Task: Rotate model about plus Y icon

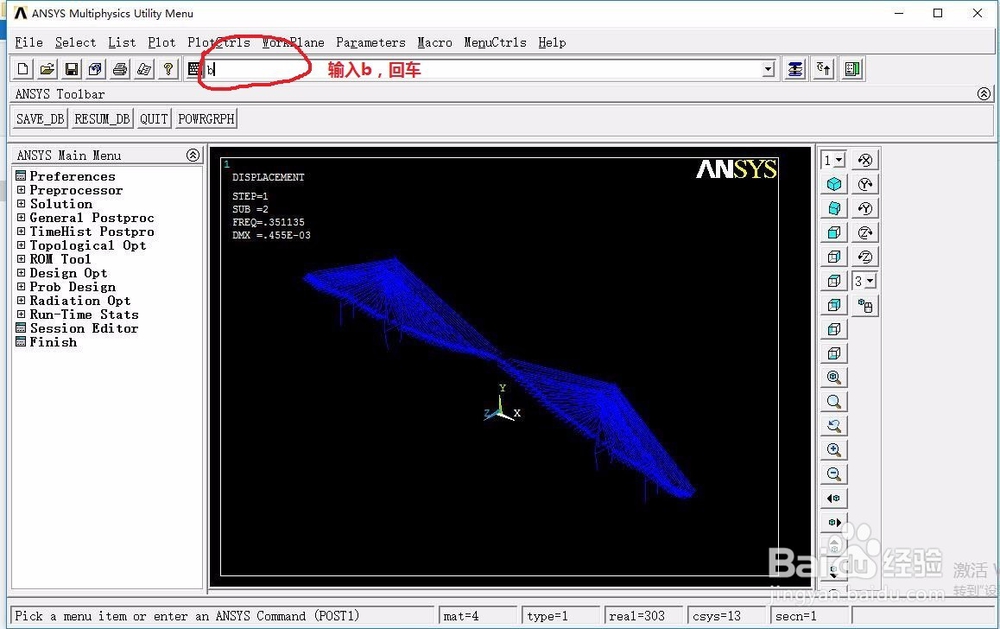Action: pos(865,184)
